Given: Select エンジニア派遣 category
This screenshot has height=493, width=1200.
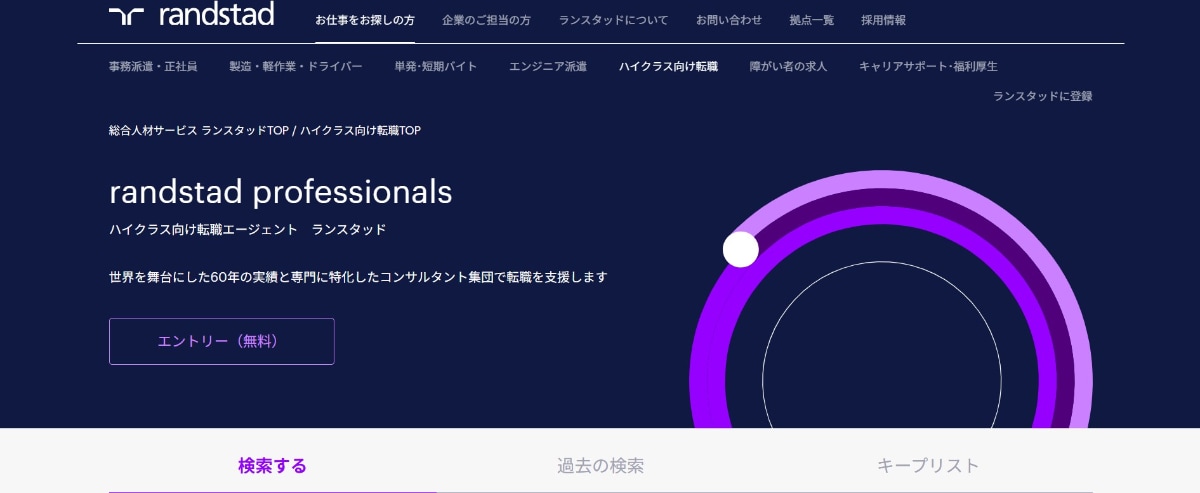Looking at the screenshot, I should point(548,67).
